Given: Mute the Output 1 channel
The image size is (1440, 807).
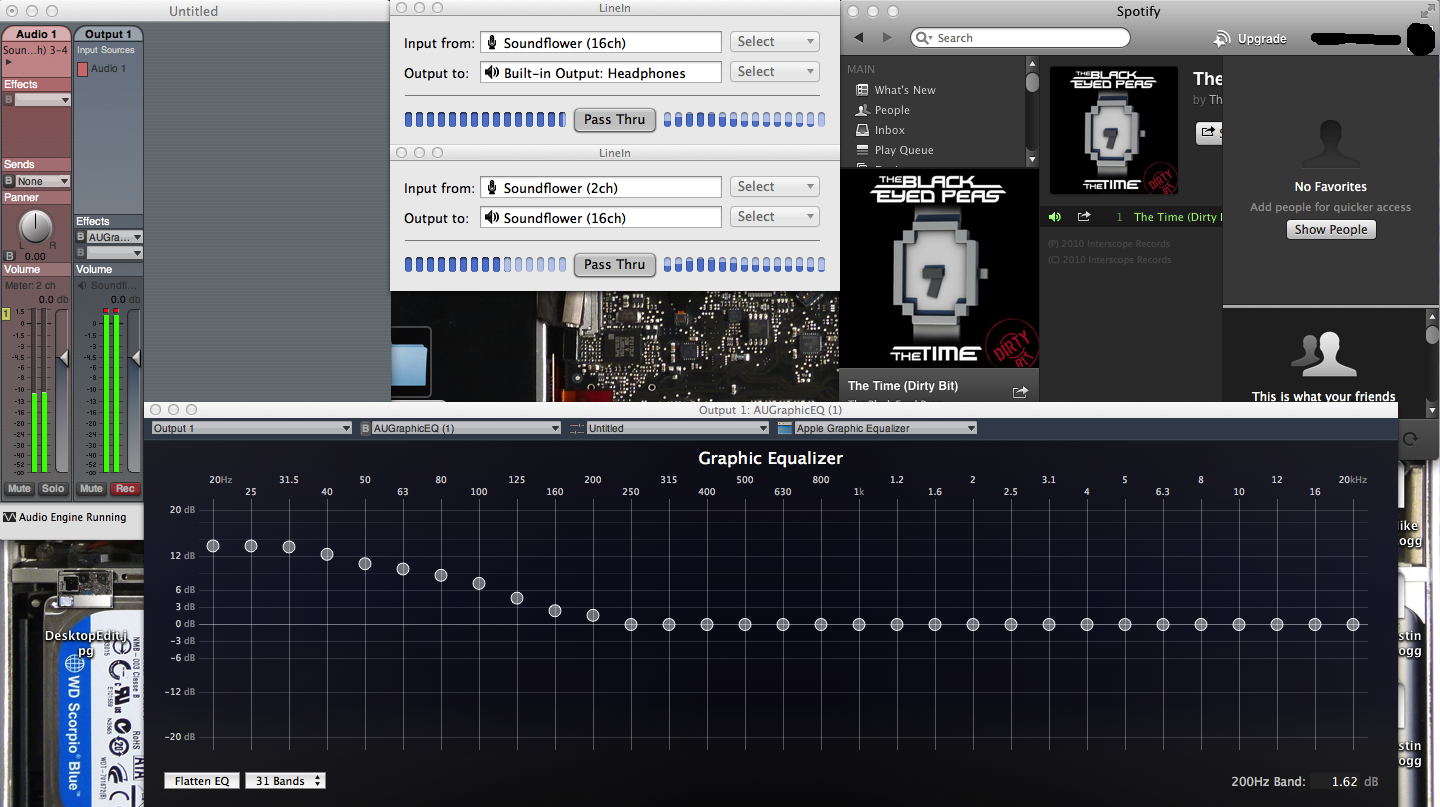Looking at the screenshot, I should [92, 489].
